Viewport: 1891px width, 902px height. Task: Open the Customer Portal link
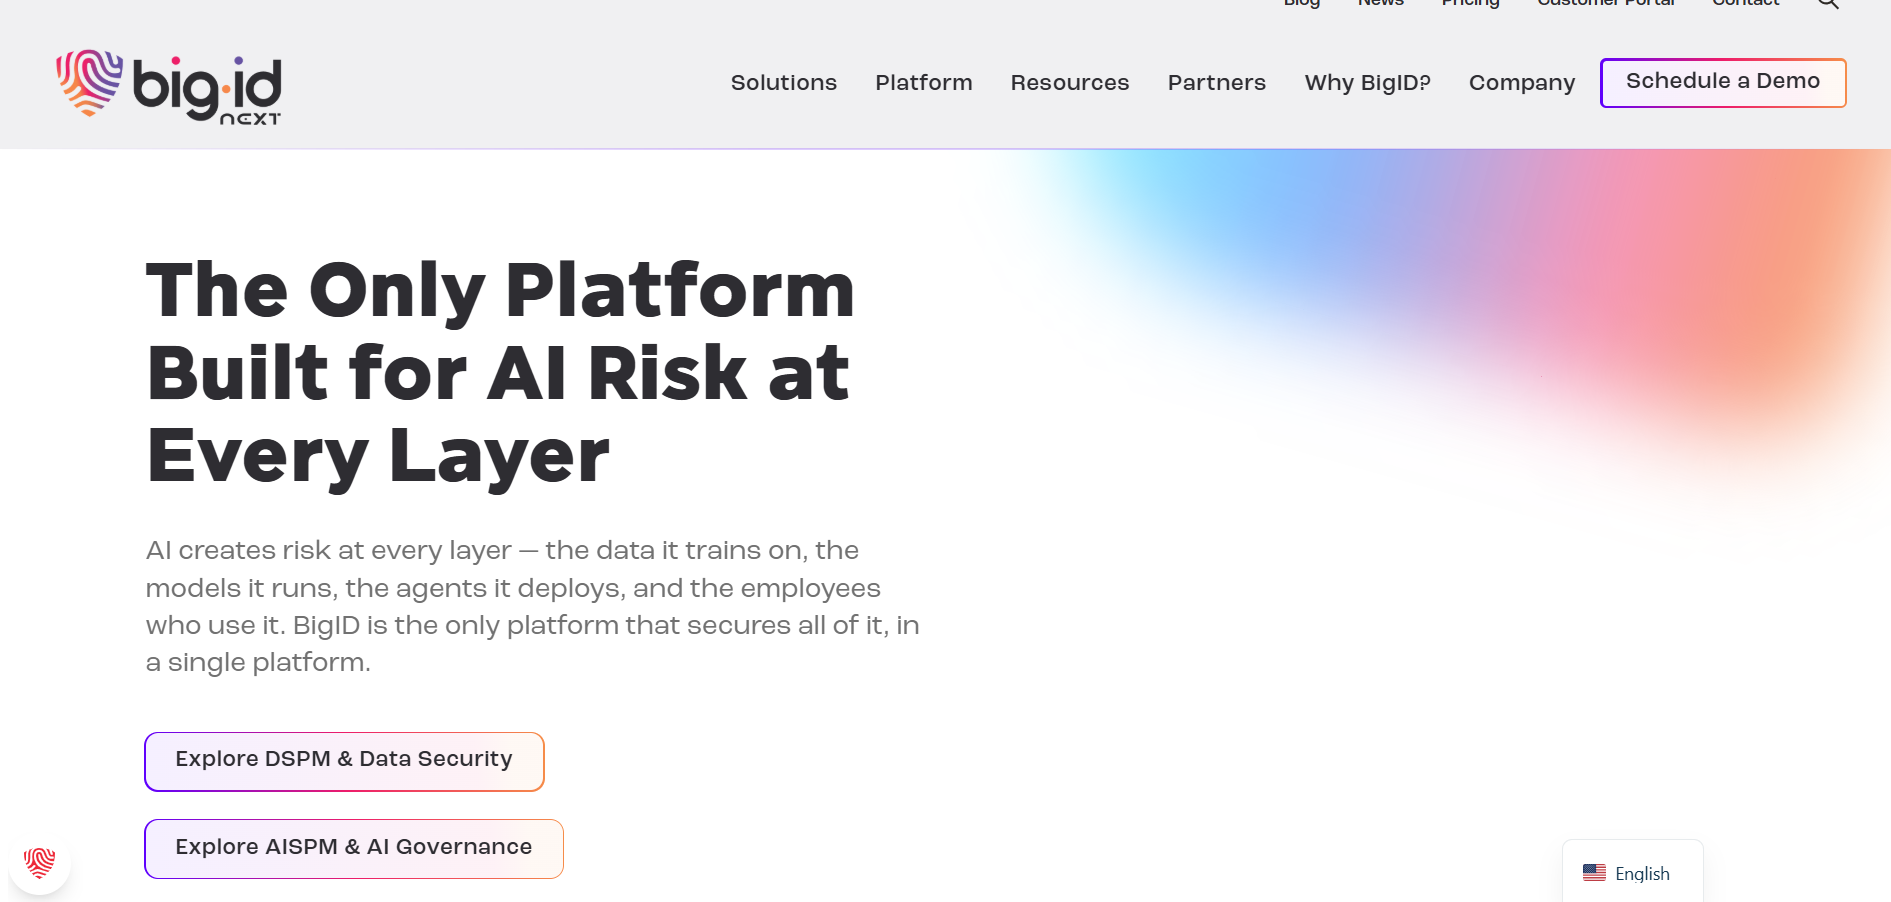[1606, 3]
